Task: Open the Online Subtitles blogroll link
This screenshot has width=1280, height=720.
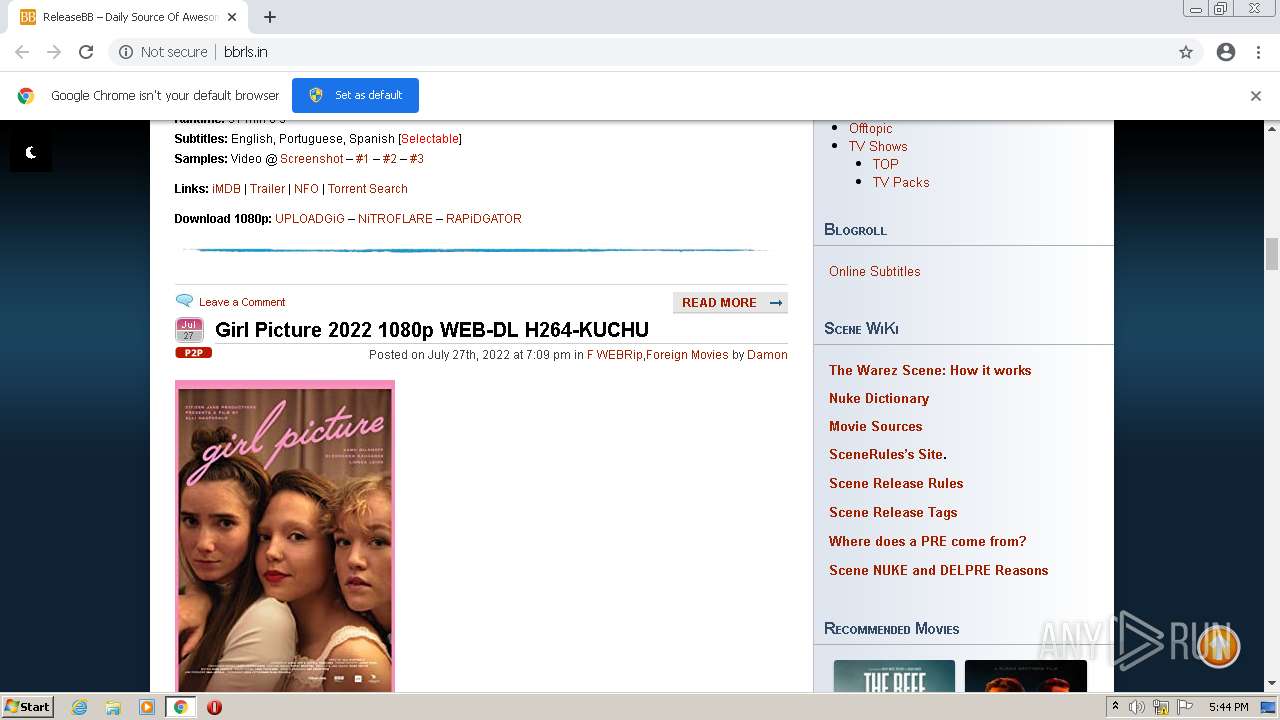Action: 874,271
